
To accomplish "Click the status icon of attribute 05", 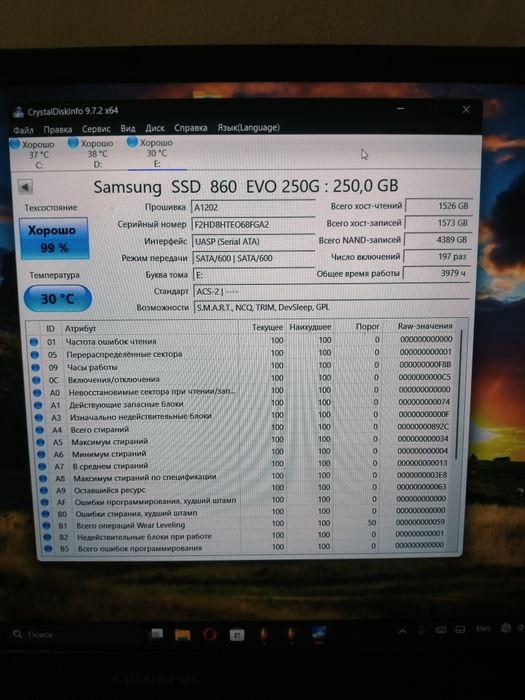I will (x=34, y=355).
